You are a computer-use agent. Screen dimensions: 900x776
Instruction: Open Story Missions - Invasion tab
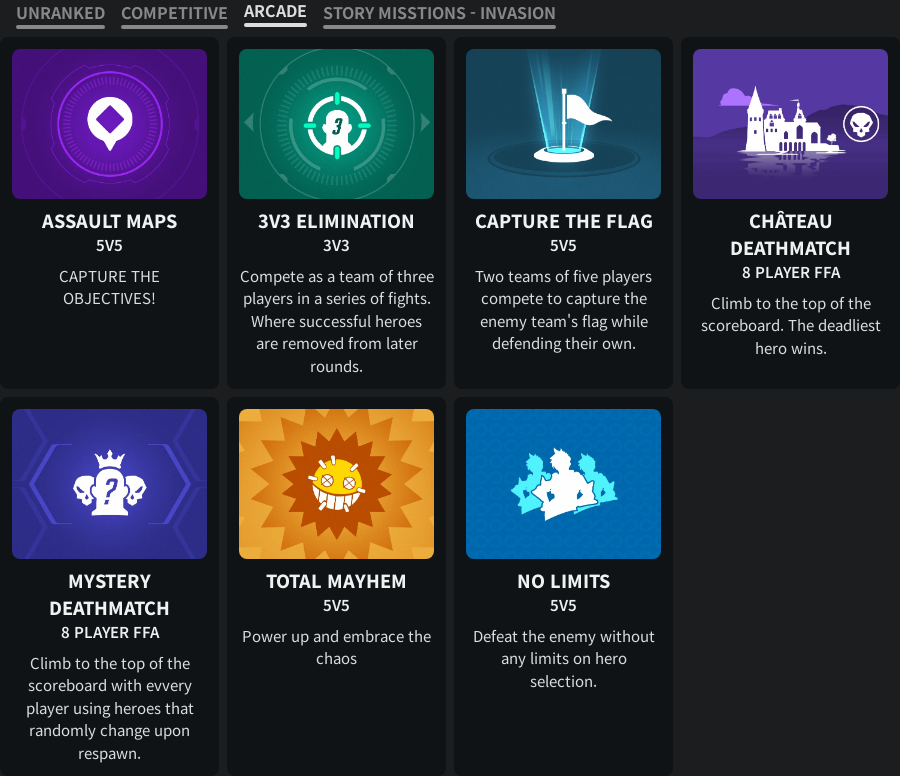(439, 13)
